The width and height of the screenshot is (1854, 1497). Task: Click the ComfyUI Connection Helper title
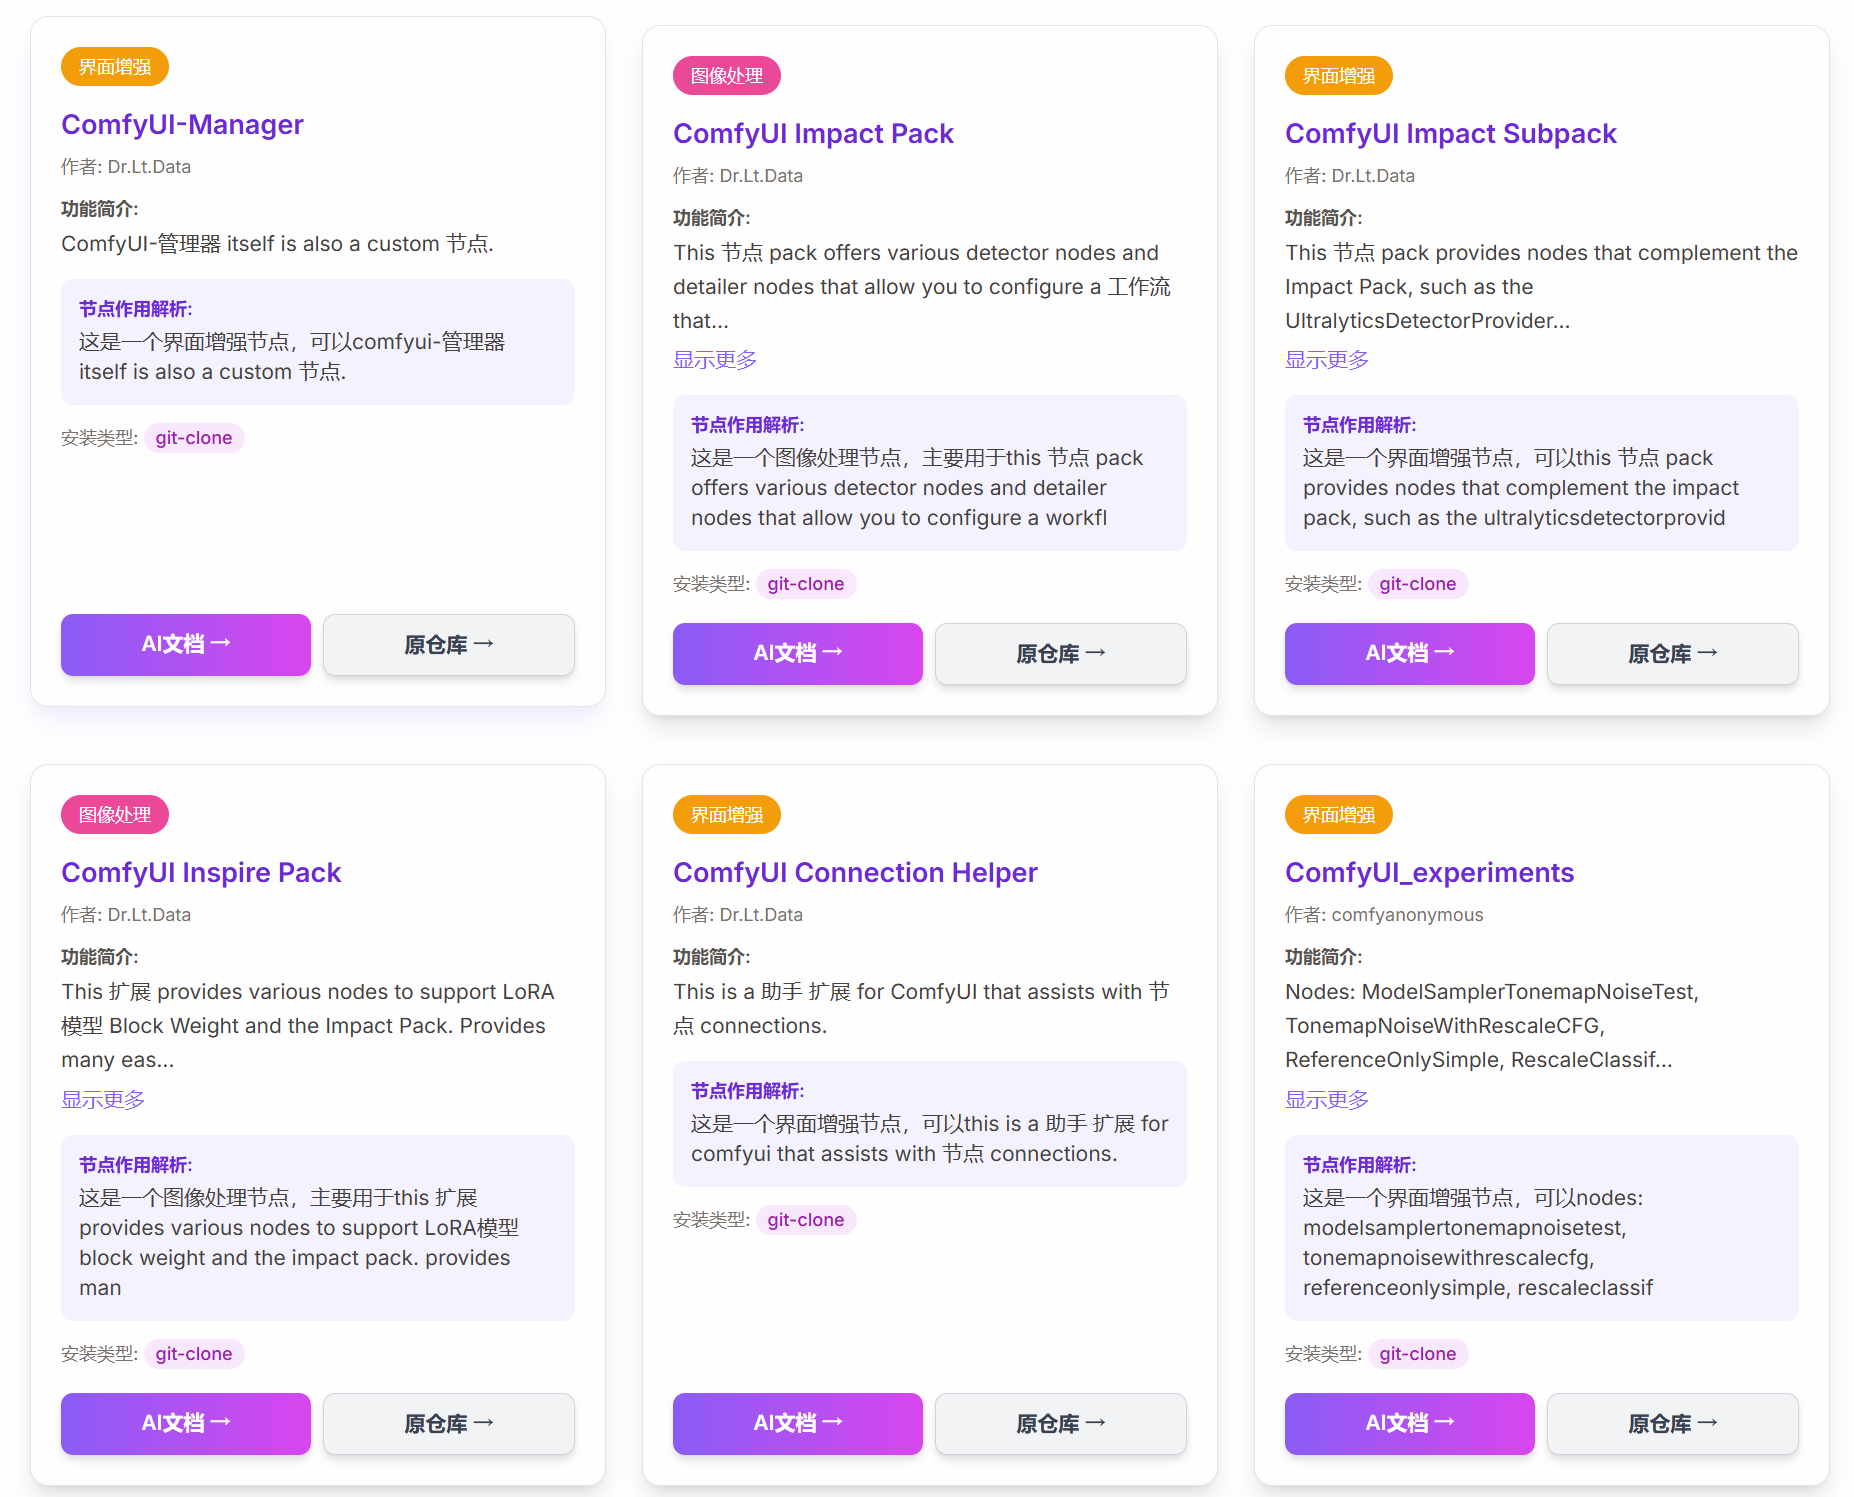[855, 872]
